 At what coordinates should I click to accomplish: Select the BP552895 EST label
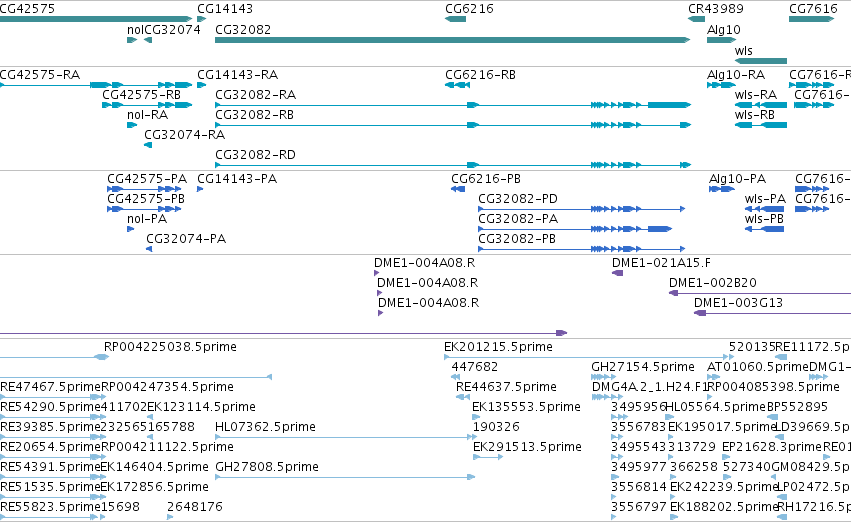[x=797, y=407]
